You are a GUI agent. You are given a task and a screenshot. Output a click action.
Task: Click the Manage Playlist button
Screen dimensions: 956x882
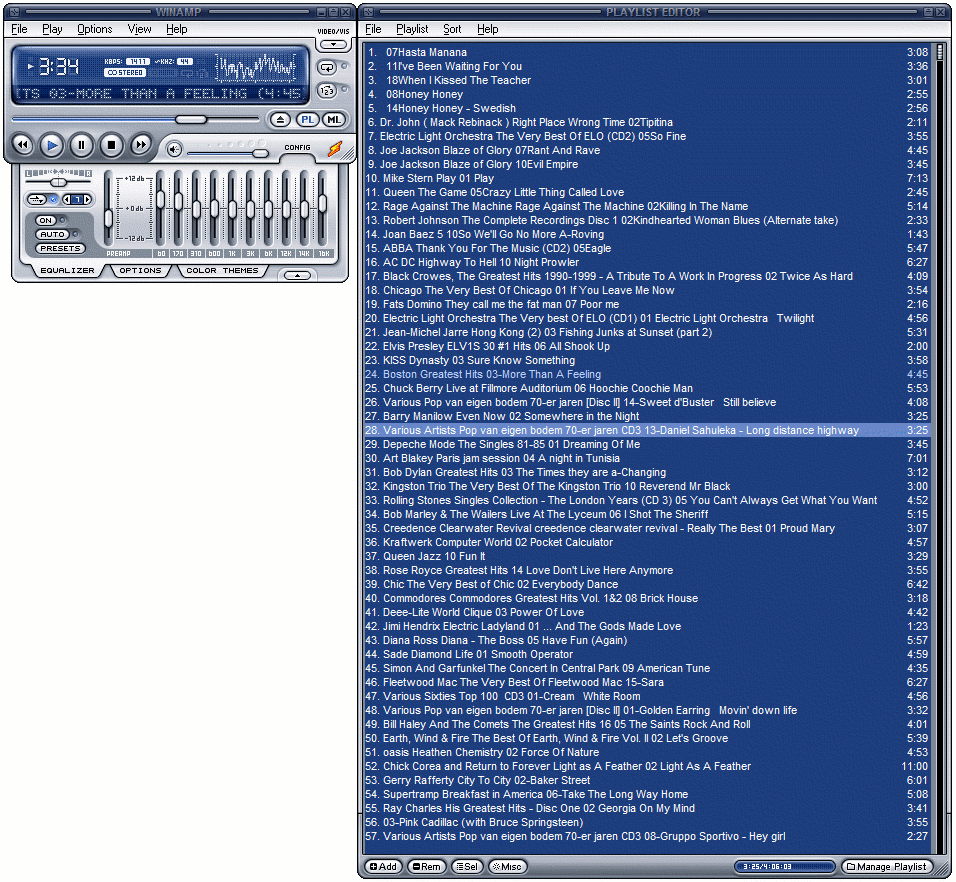[887, 867]
